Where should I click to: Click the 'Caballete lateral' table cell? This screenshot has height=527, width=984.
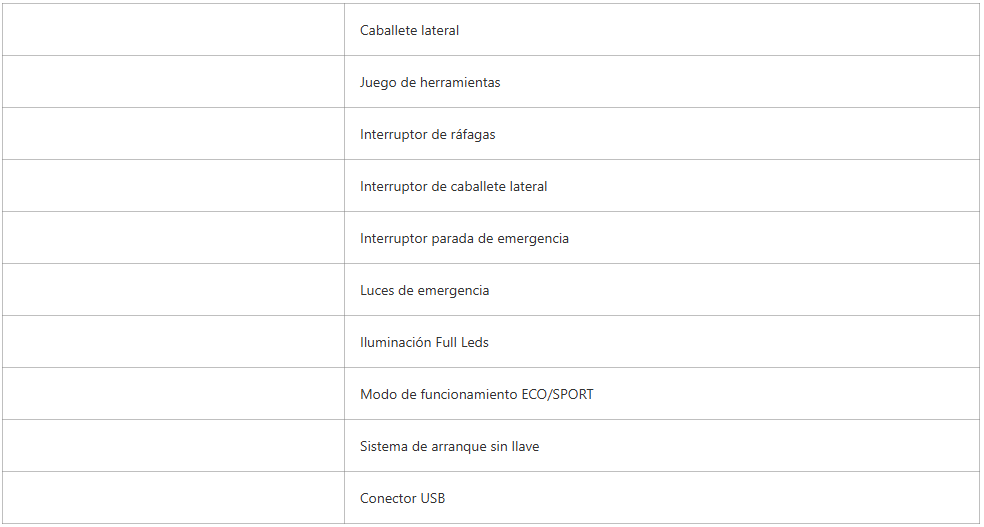[x=410, y=30]
